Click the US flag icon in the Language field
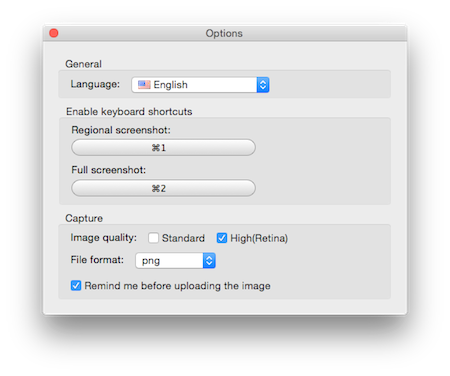The width and height of the screenshot is (450, 376). click(x=144, y=85)
